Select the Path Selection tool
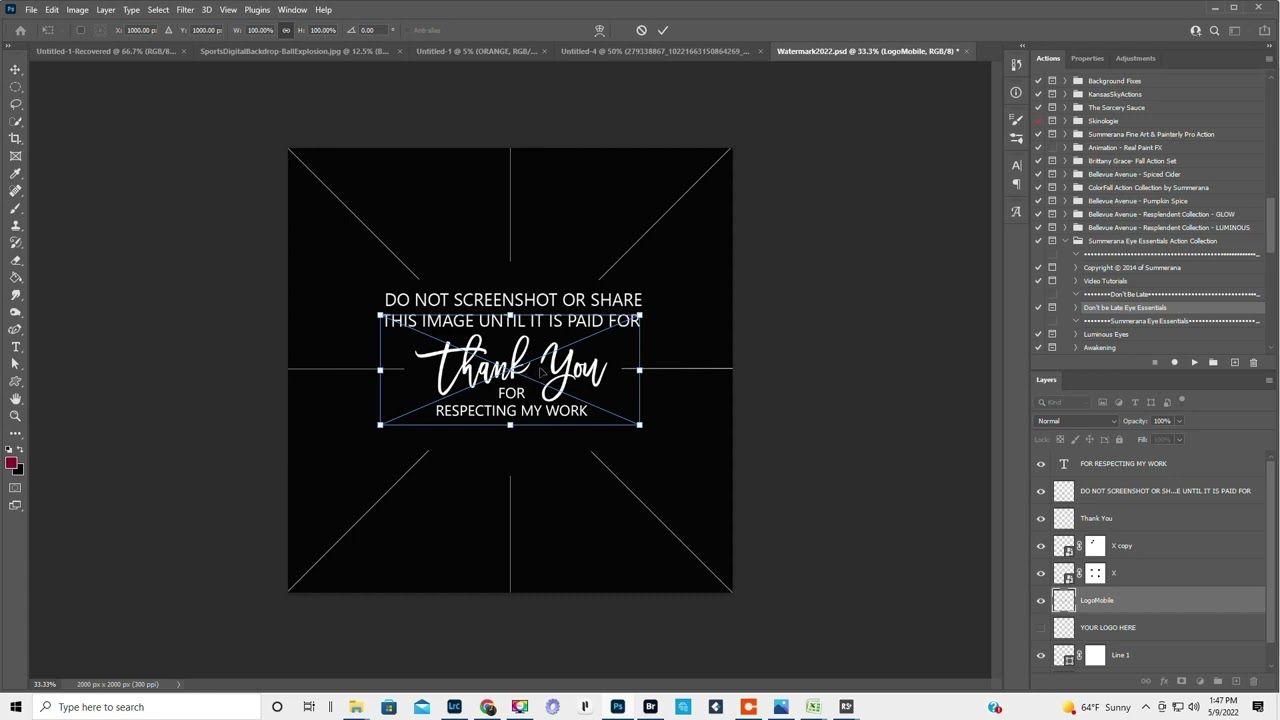The image size is (1280, 720). (x=15, y=364)
